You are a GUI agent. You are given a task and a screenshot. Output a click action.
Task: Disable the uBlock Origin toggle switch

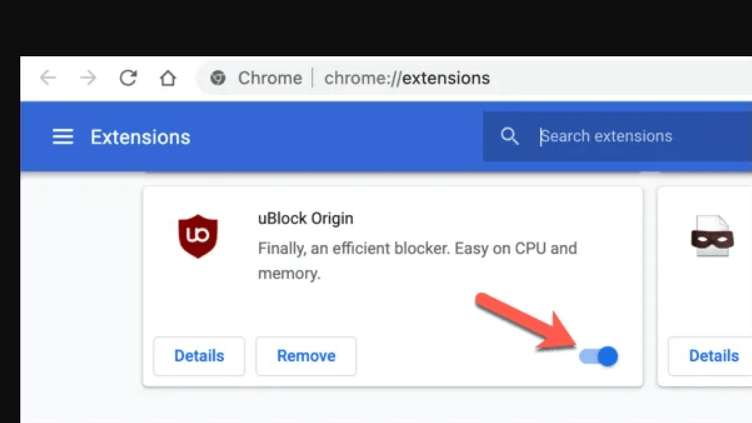[599, 356]
